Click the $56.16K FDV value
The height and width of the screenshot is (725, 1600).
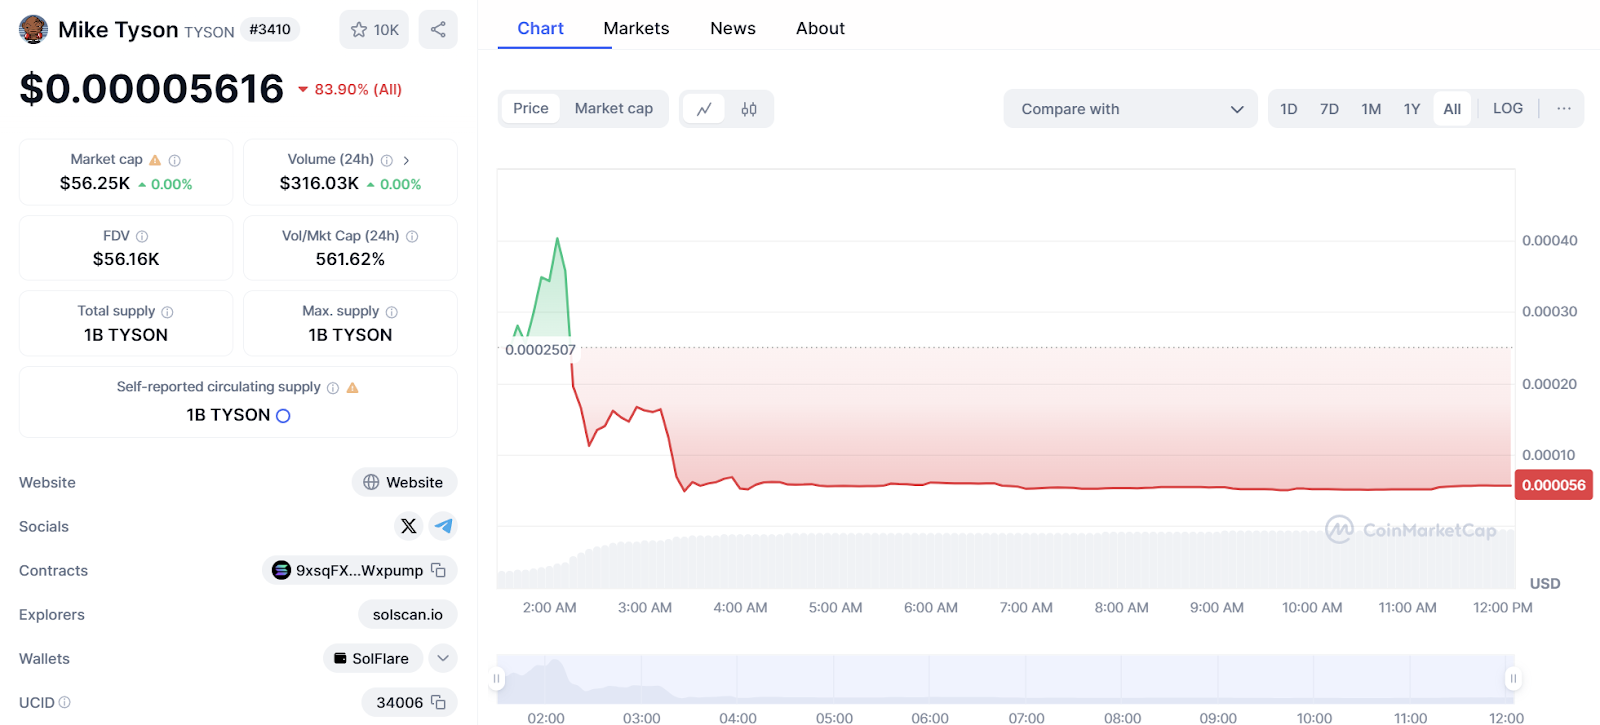[126, 259]
